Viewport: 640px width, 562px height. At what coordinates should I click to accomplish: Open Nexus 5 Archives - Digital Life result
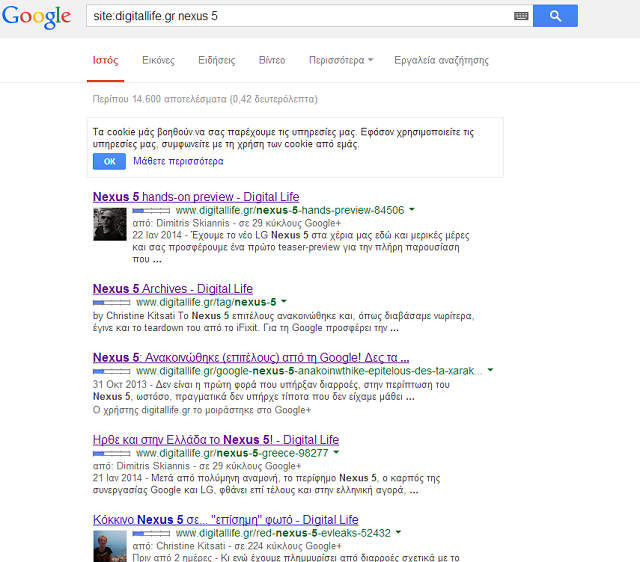[173, 289]
